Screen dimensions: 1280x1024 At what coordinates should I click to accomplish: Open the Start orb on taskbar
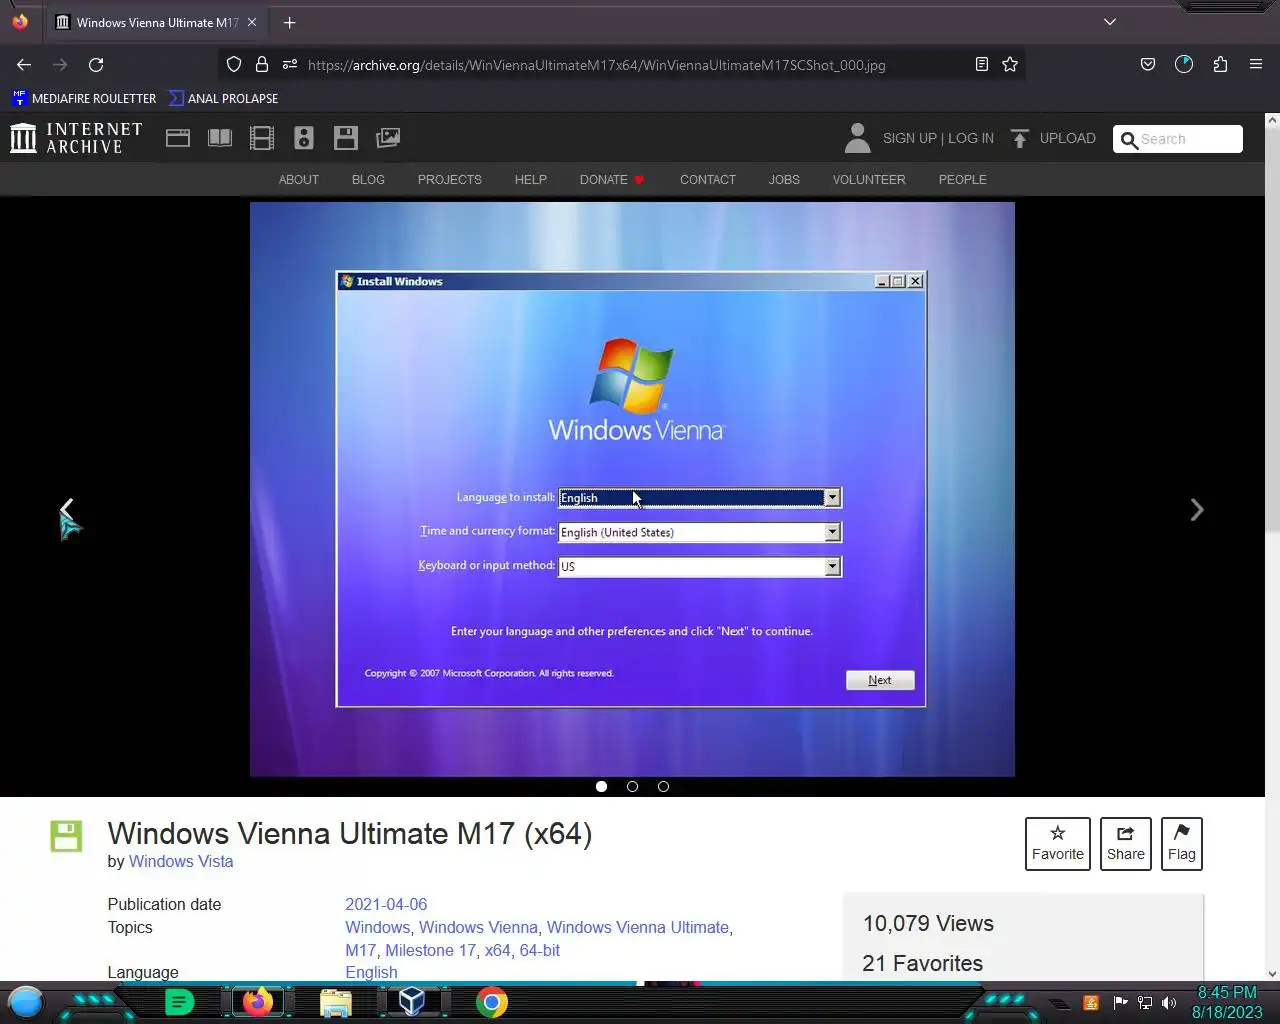point(26,1002)
